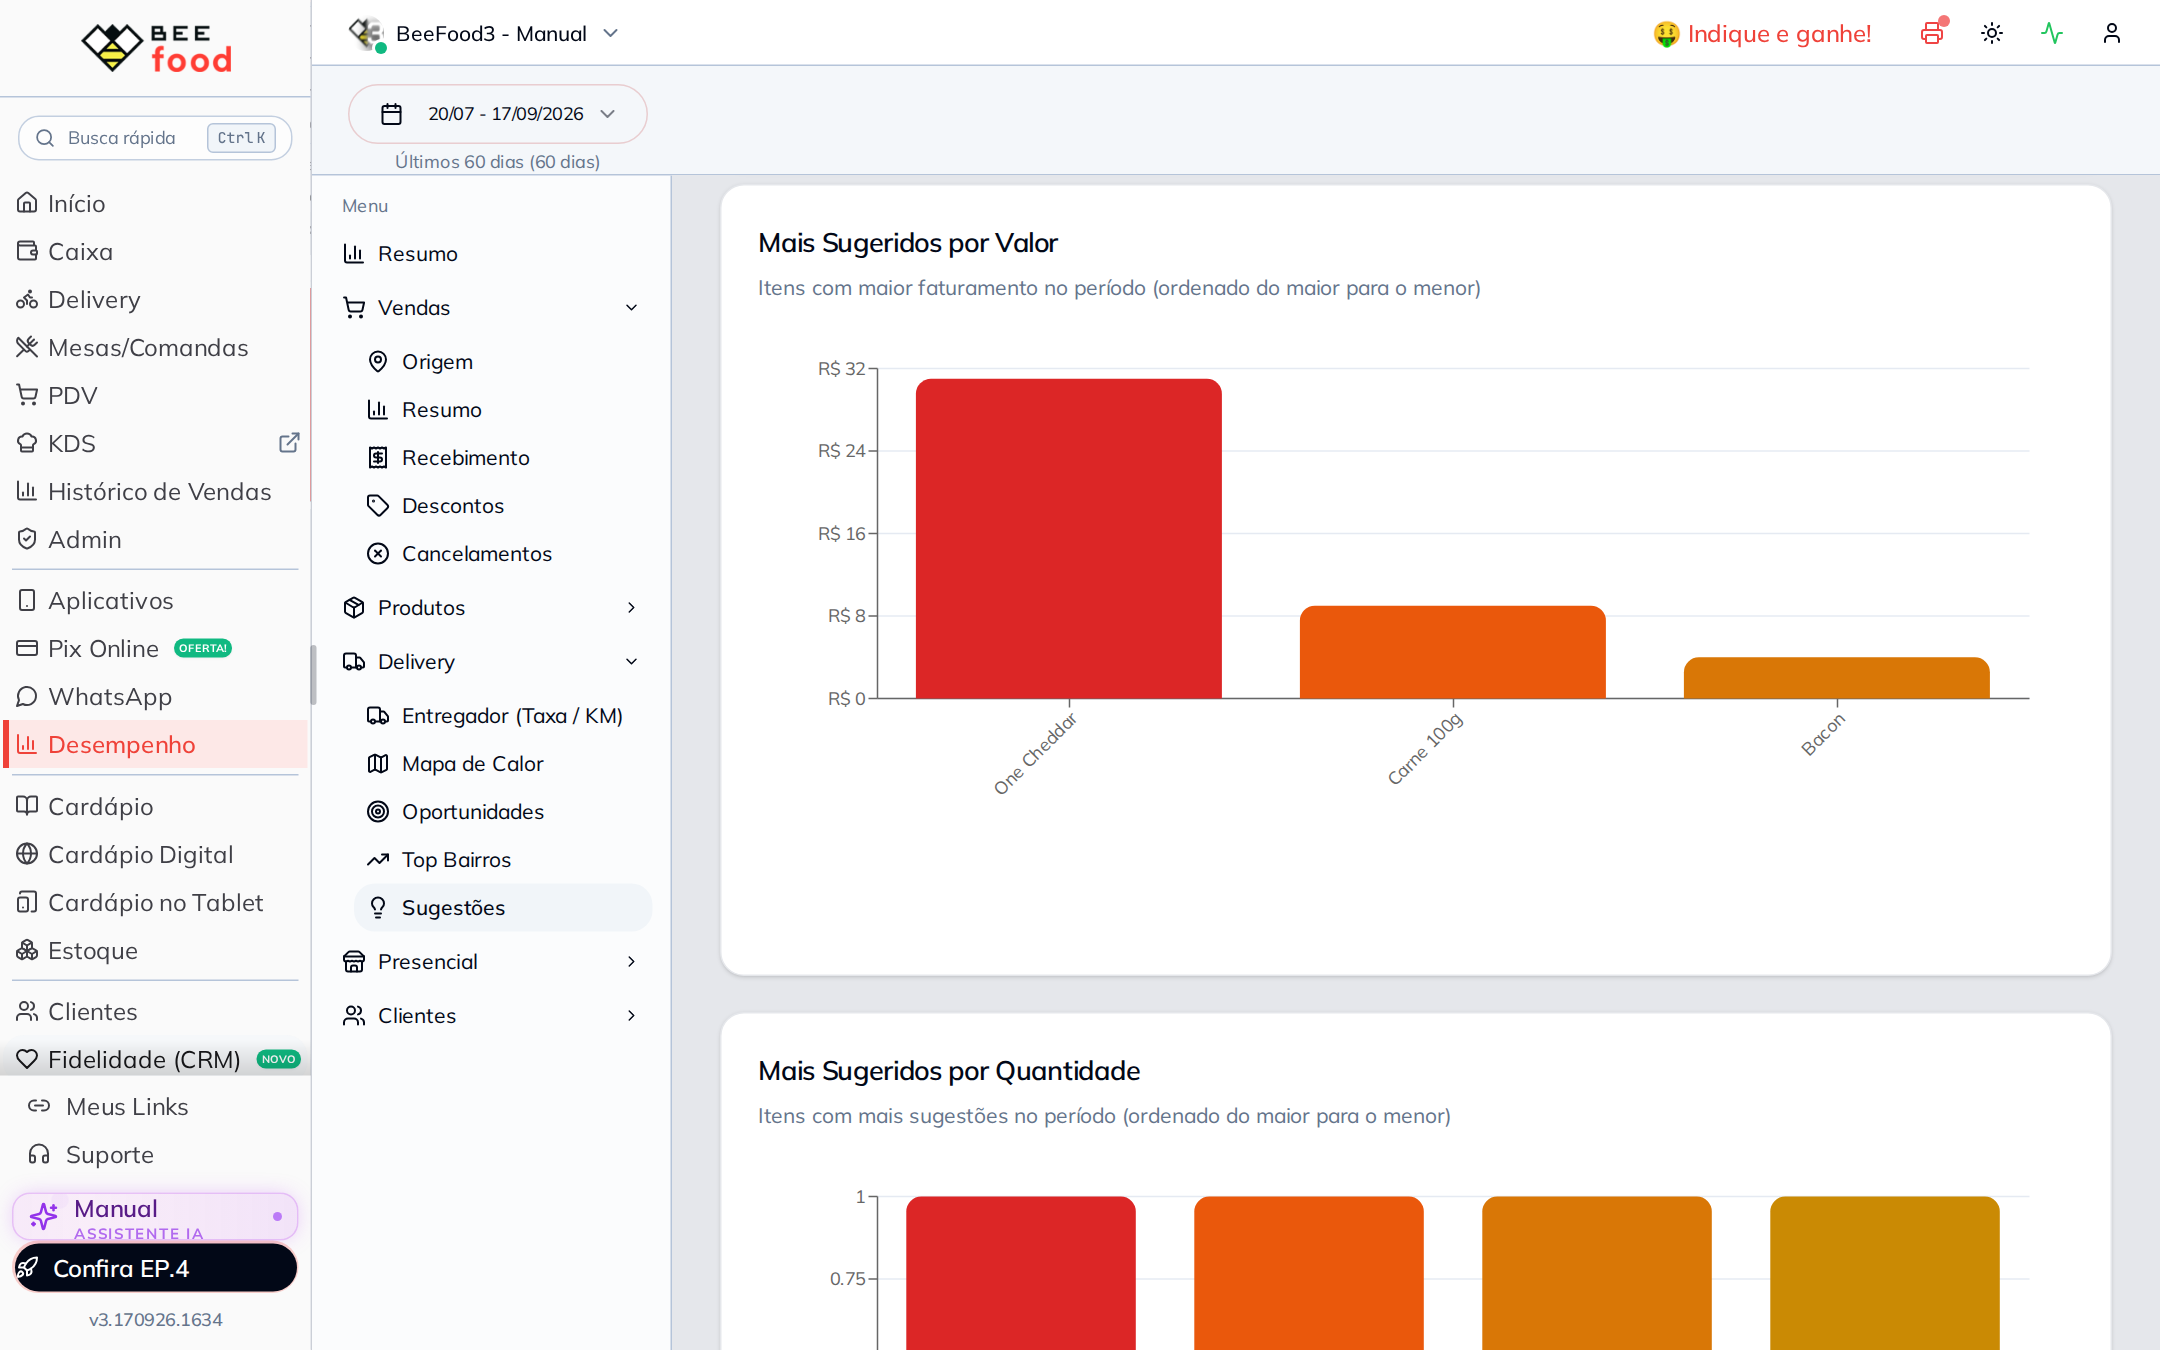Click the Mapa de Calor map icon
This screenshot has height=1350, width=2160.
[378, 763]
